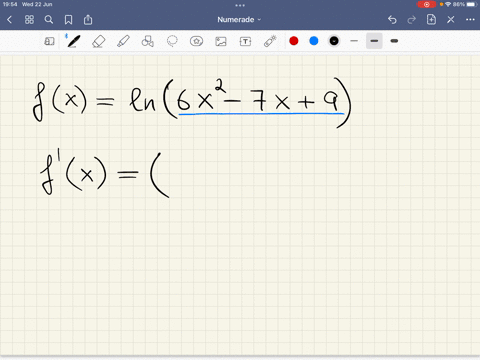Add a new page

click(x=431, y=19)
